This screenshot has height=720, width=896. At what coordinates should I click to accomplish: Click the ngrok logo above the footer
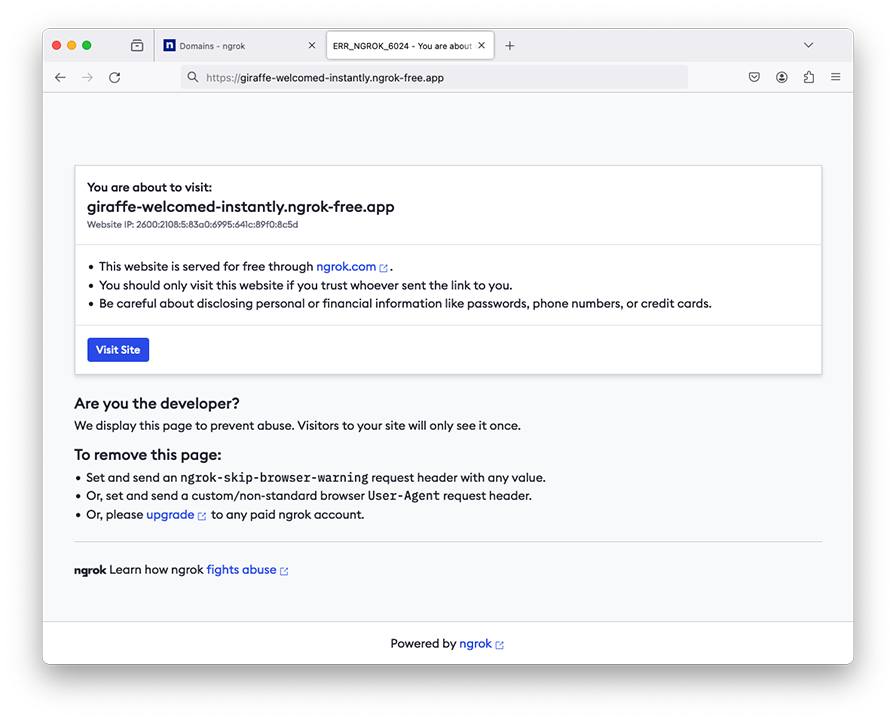(x=90, y=570)
